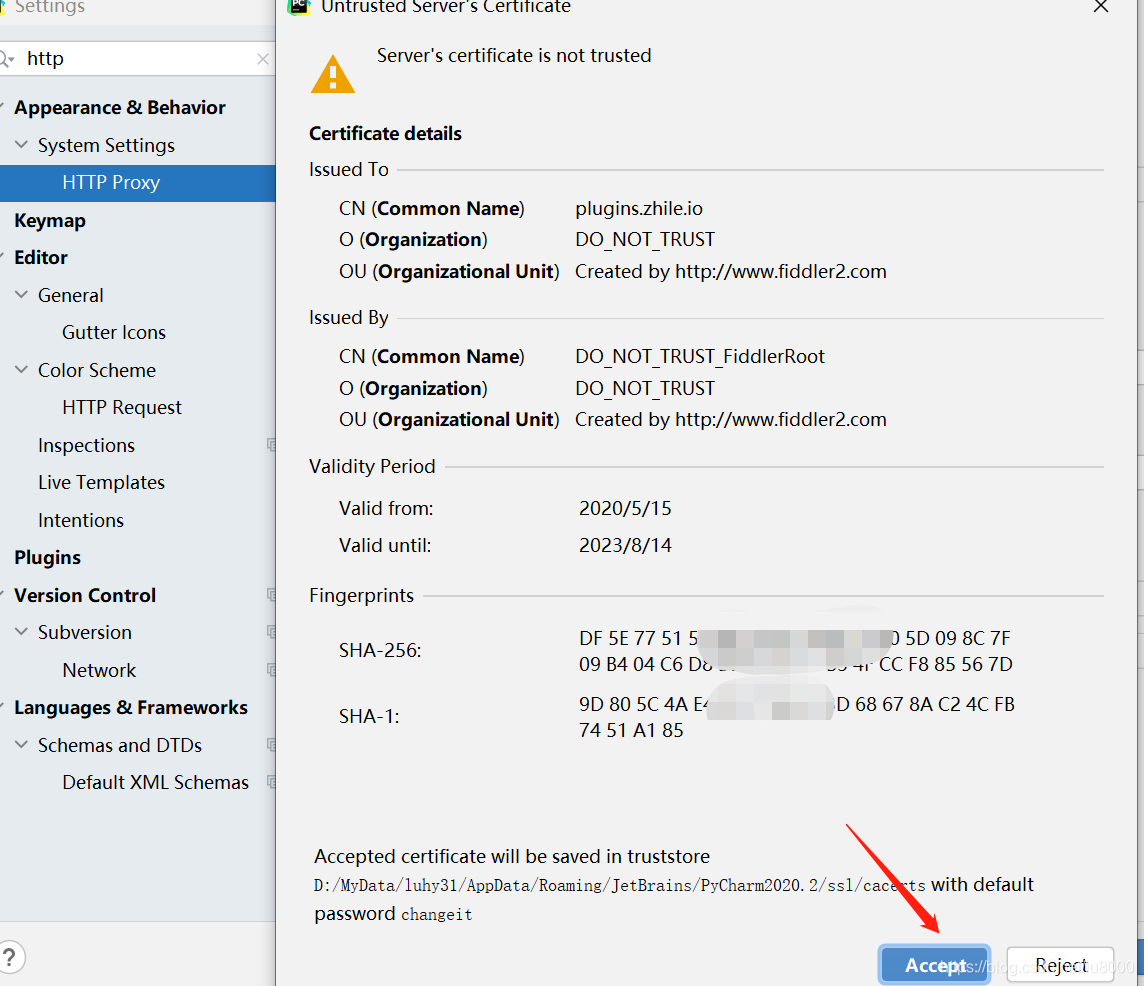
Task: Select Color Scheme tree label
Action: click(97, 370)
